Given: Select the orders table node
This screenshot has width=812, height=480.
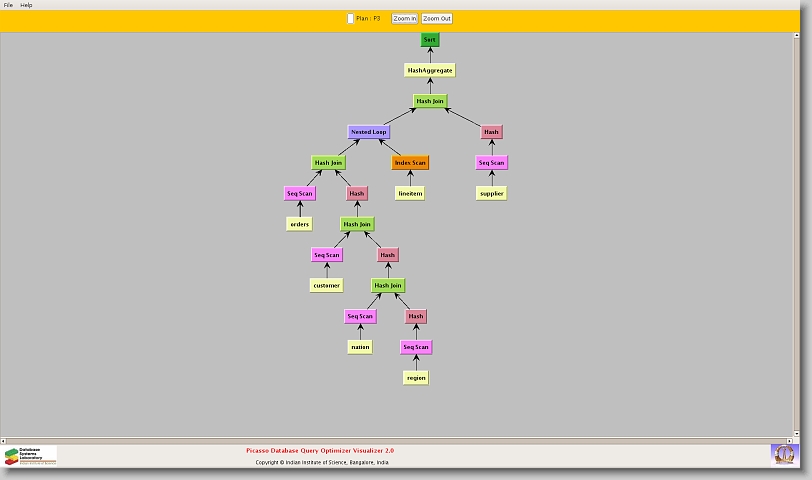Looking at the screenshot, I should tap(300, 224).
